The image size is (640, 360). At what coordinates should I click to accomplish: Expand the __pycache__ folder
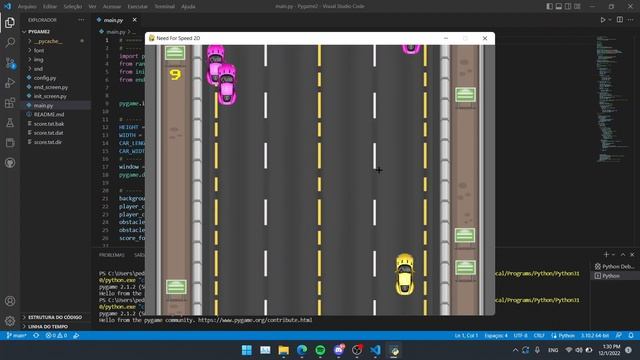48,41
